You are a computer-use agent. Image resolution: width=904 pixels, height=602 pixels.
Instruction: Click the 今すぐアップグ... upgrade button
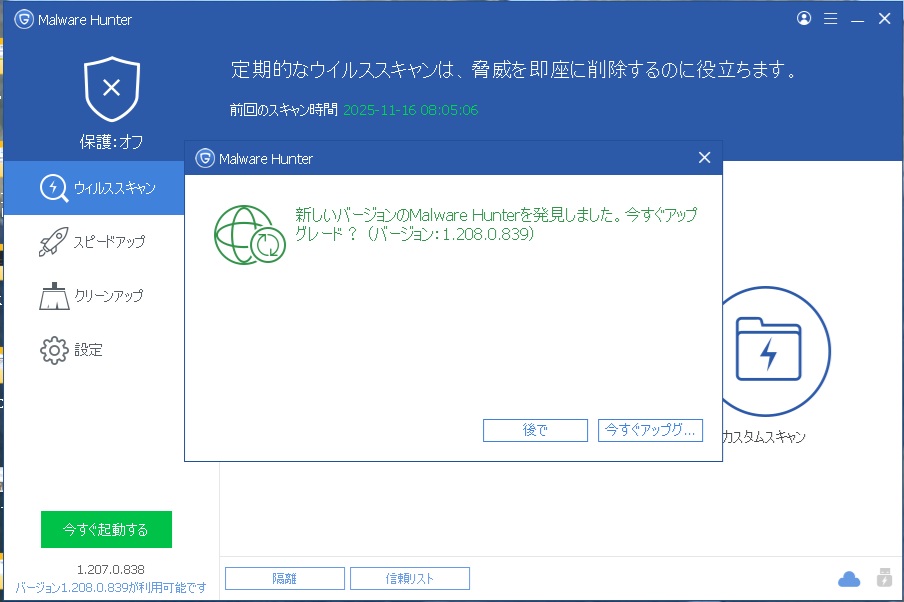650,430
